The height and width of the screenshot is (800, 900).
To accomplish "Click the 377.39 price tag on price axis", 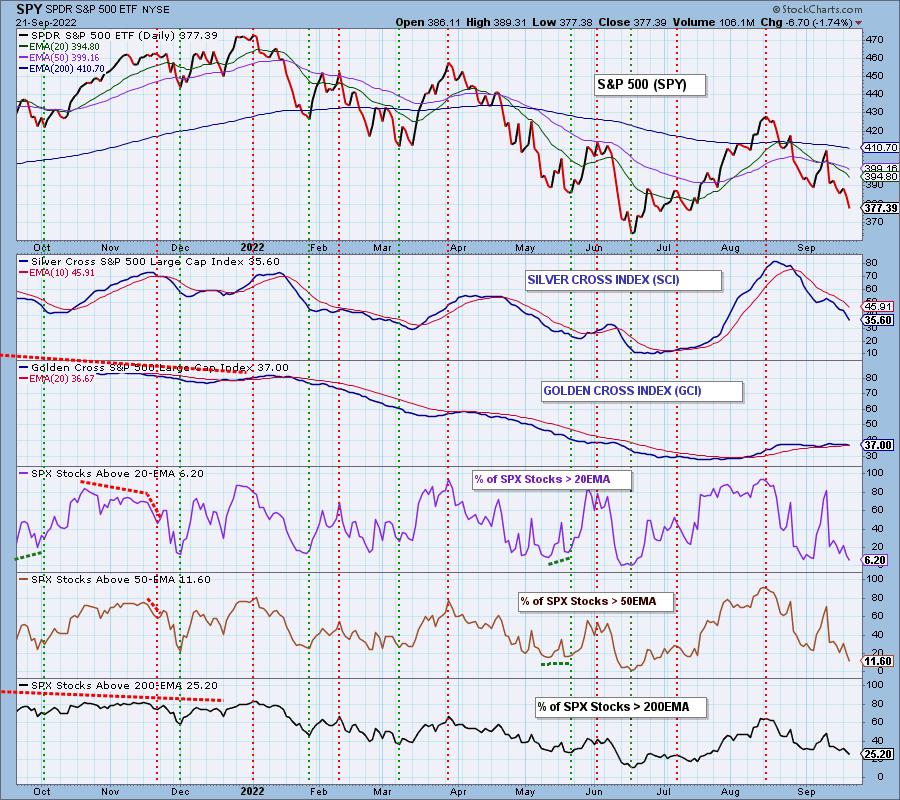I will pos(881,208).
